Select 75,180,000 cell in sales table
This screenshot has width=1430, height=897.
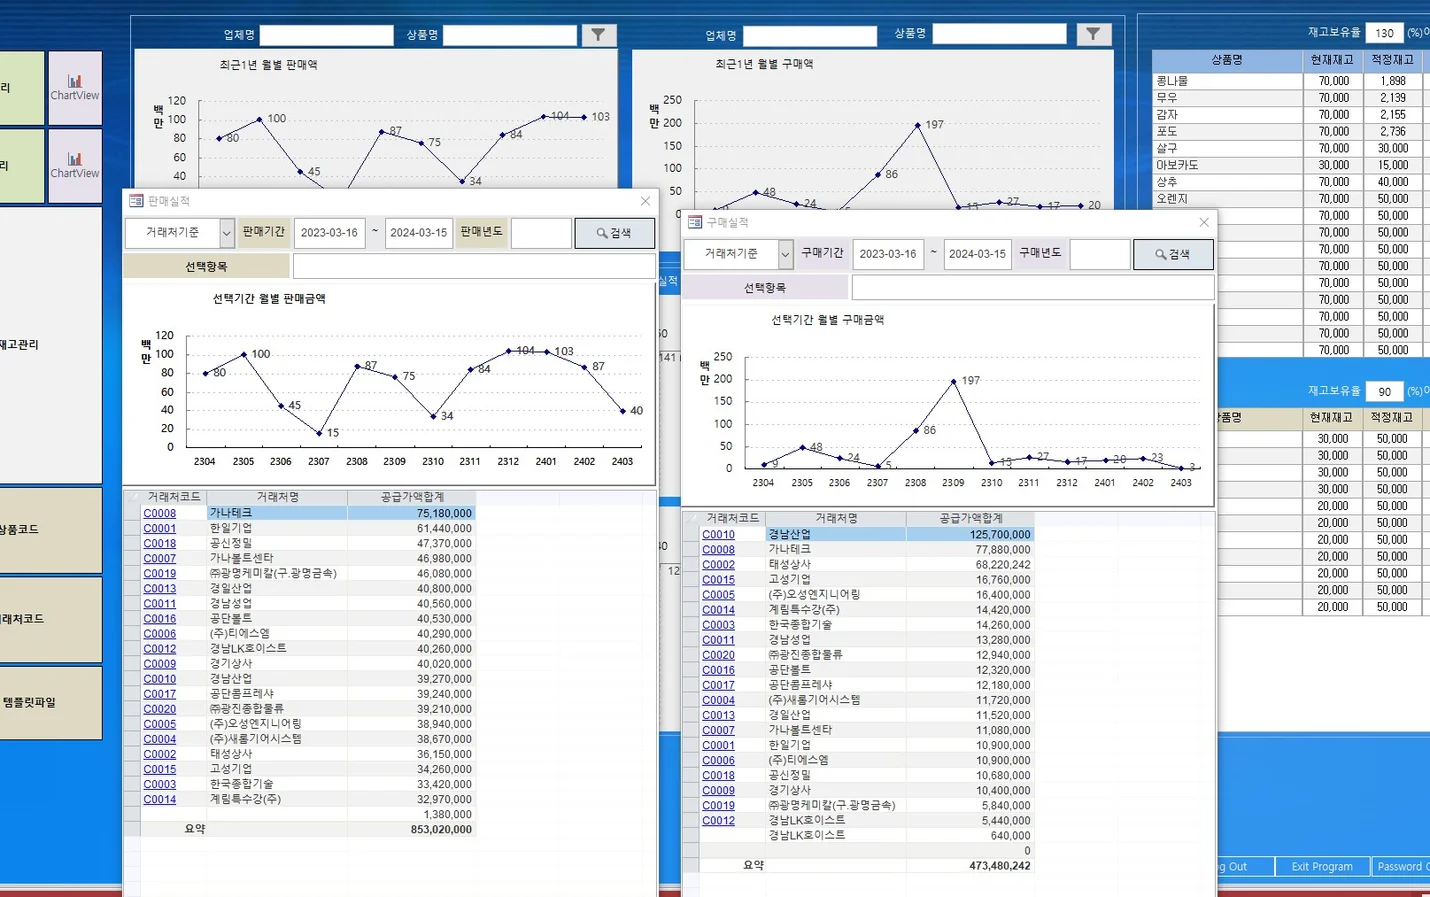coord(411,513)
